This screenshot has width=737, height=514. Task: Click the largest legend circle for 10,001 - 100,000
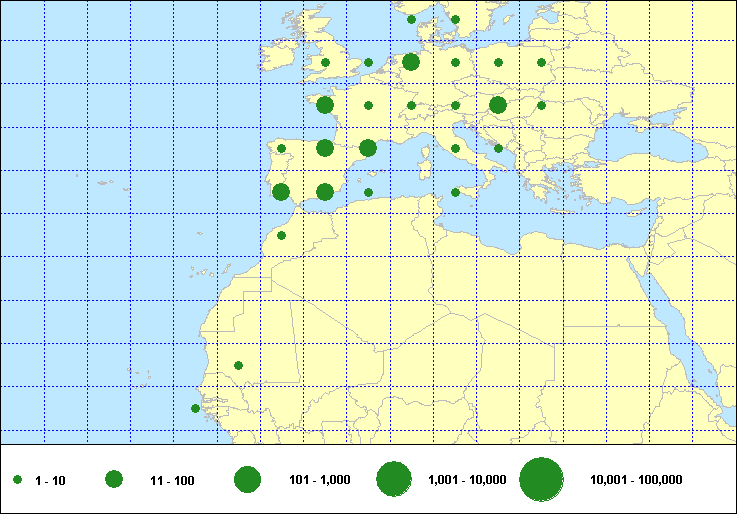point(541,480)
